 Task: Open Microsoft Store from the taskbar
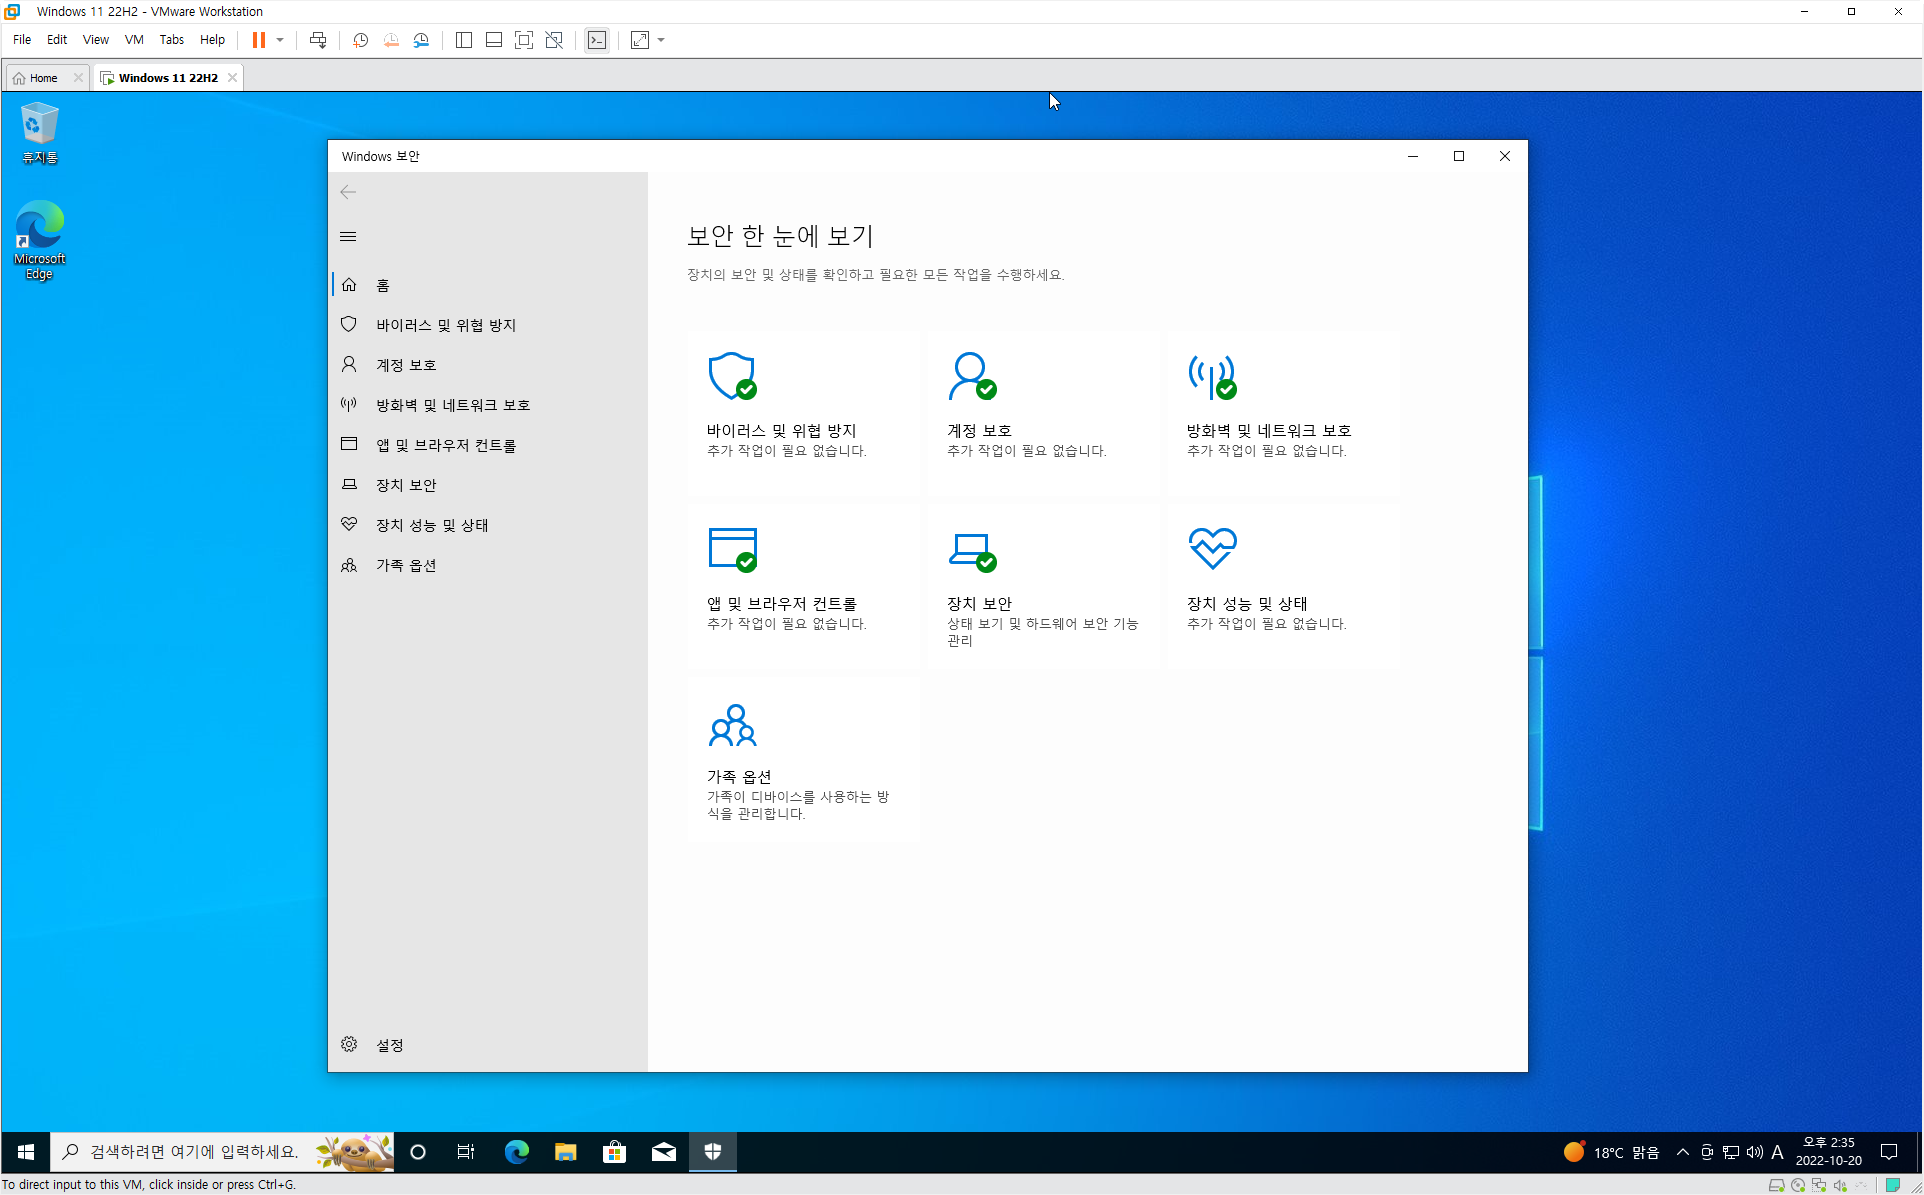614,1152
